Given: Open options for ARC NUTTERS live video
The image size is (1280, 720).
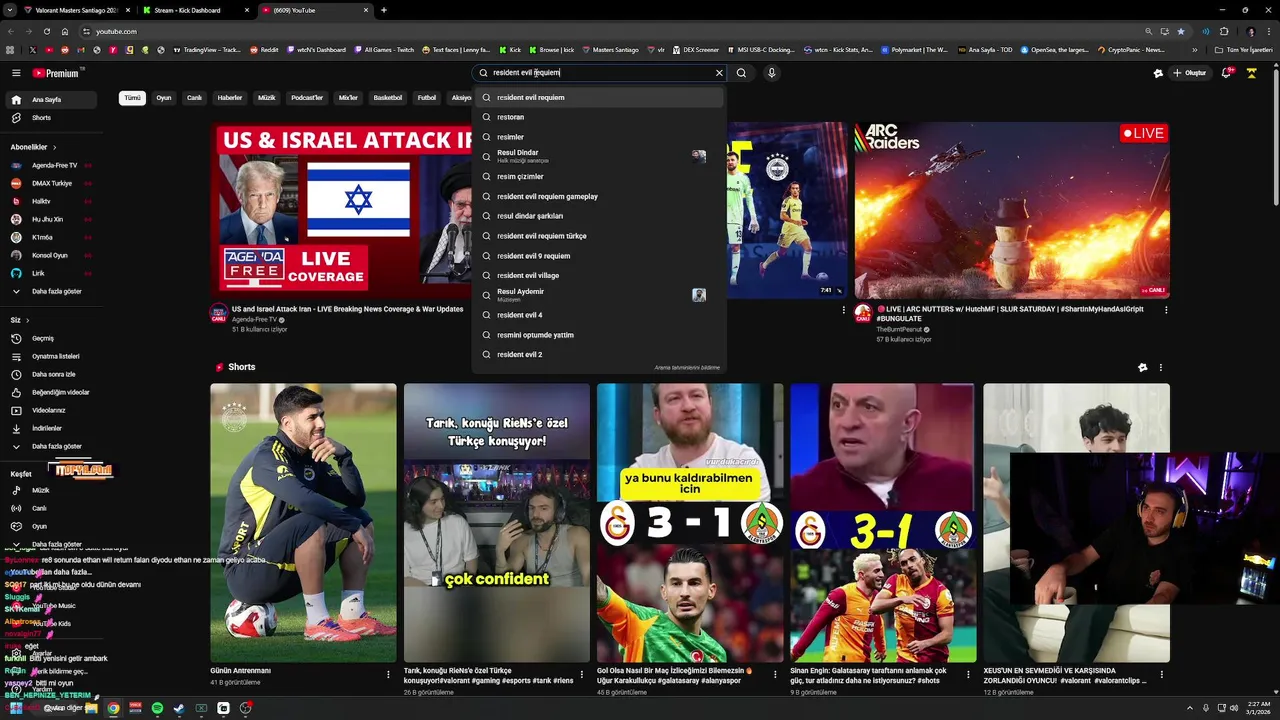Looking at the screenshot, I should click(x=1165, y=310).
